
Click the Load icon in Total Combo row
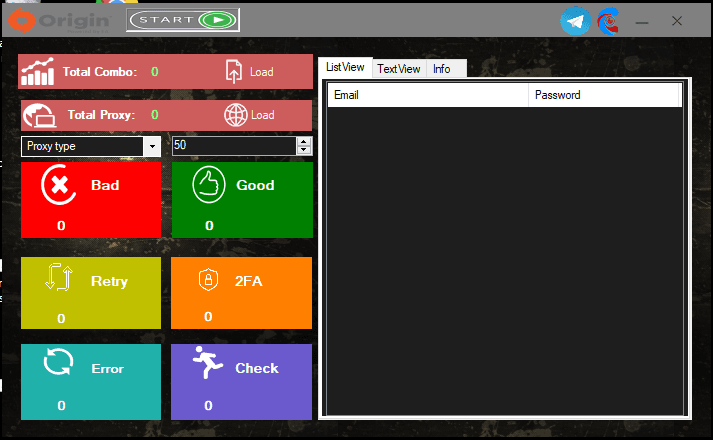point(234,71)
